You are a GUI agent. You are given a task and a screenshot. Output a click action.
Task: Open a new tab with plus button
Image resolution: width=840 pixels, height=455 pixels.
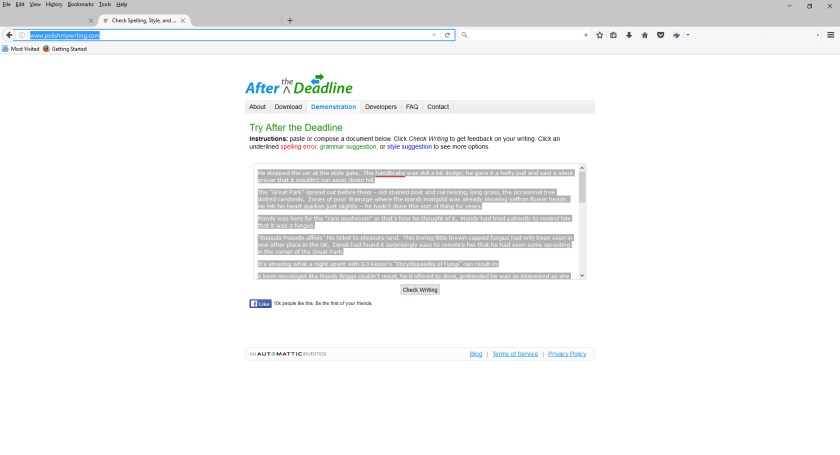pyautogui.click(x=290, y=20)
